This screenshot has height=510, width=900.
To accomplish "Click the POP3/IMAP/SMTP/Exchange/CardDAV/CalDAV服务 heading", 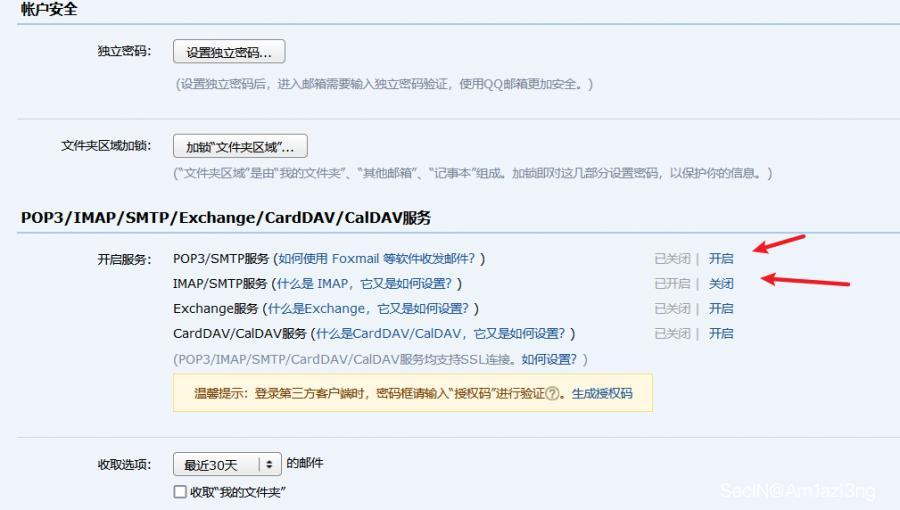I will click(226, 218).
